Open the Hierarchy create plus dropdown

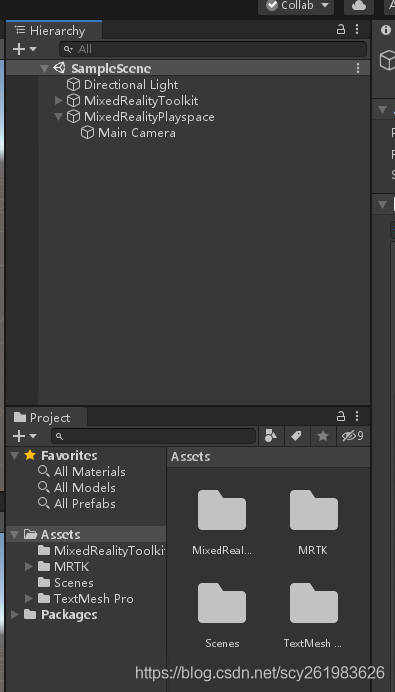(24, 49)
